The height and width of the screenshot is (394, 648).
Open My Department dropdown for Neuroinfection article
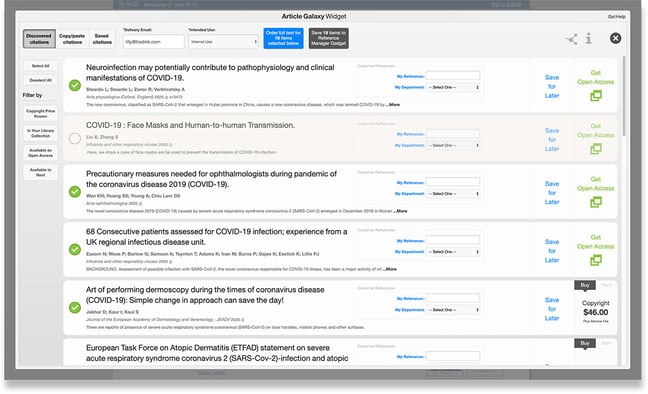[453, 88]
